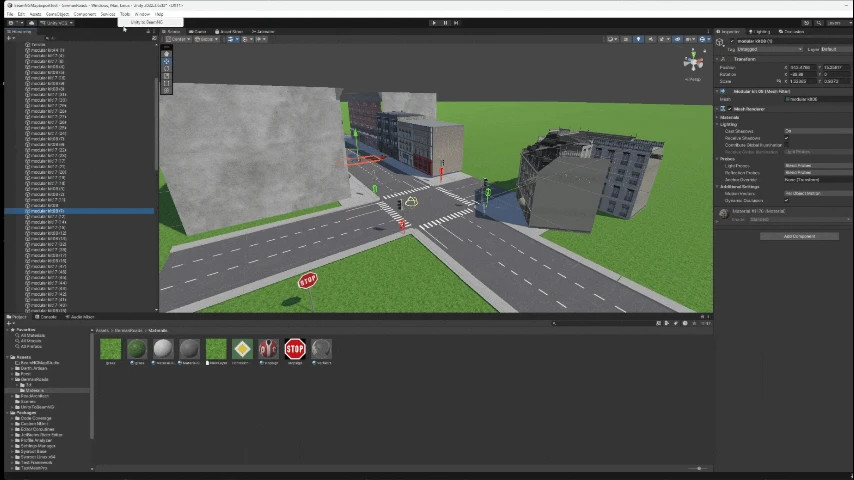Select the Rect tool in scene toolbar
The width and height of the screenshot is (854, 480).
point(167,83)
